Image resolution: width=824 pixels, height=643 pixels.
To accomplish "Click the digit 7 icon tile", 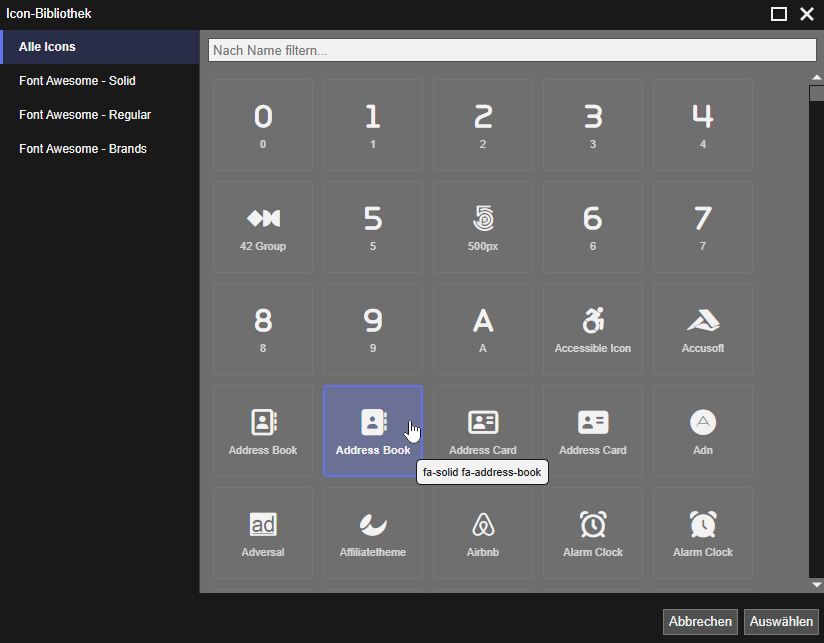I will click(703, 227).
